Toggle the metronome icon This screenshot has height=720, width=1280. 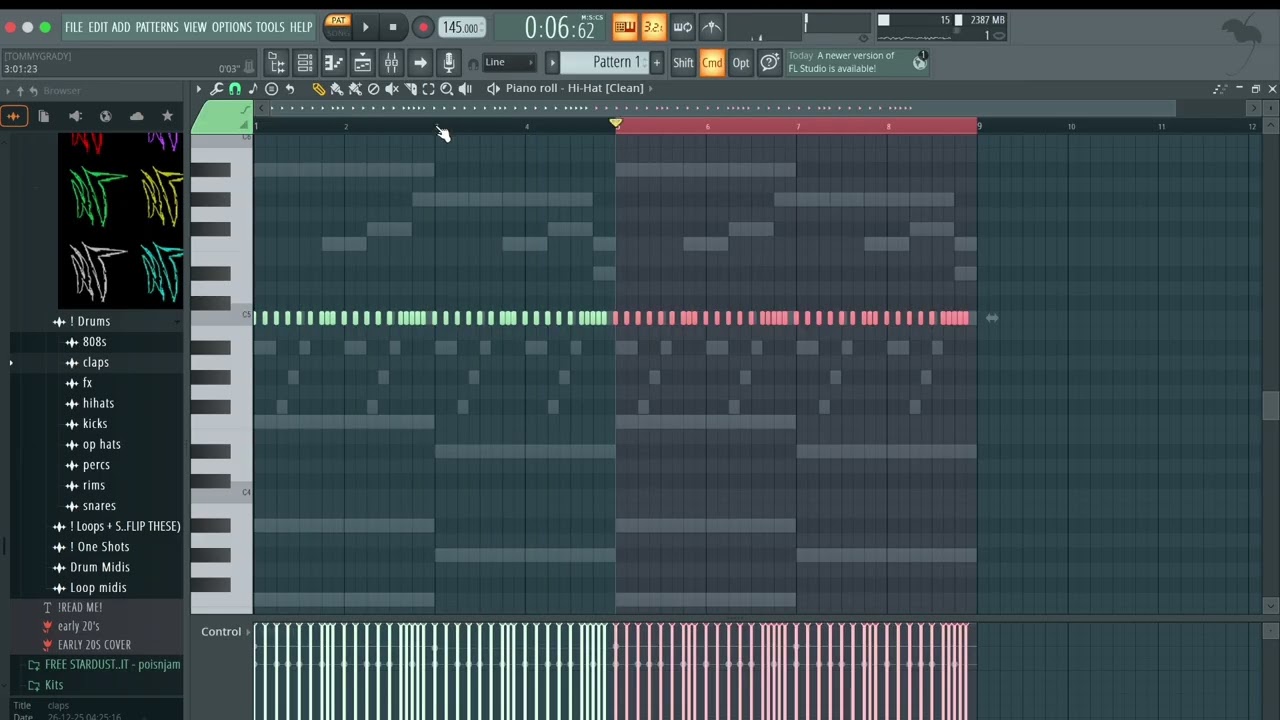(x=711, y=27)
